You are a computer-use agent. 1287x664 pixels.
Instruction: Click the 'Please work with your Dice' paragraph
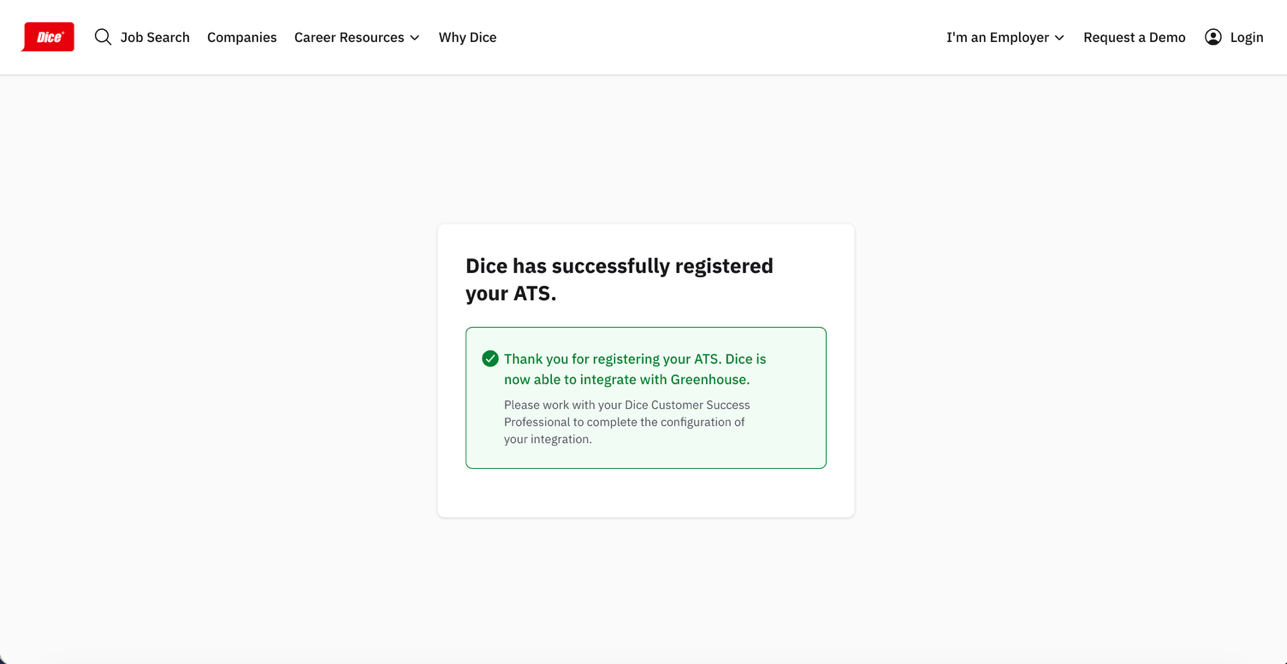pyautogui.click(x=627, y=422)
